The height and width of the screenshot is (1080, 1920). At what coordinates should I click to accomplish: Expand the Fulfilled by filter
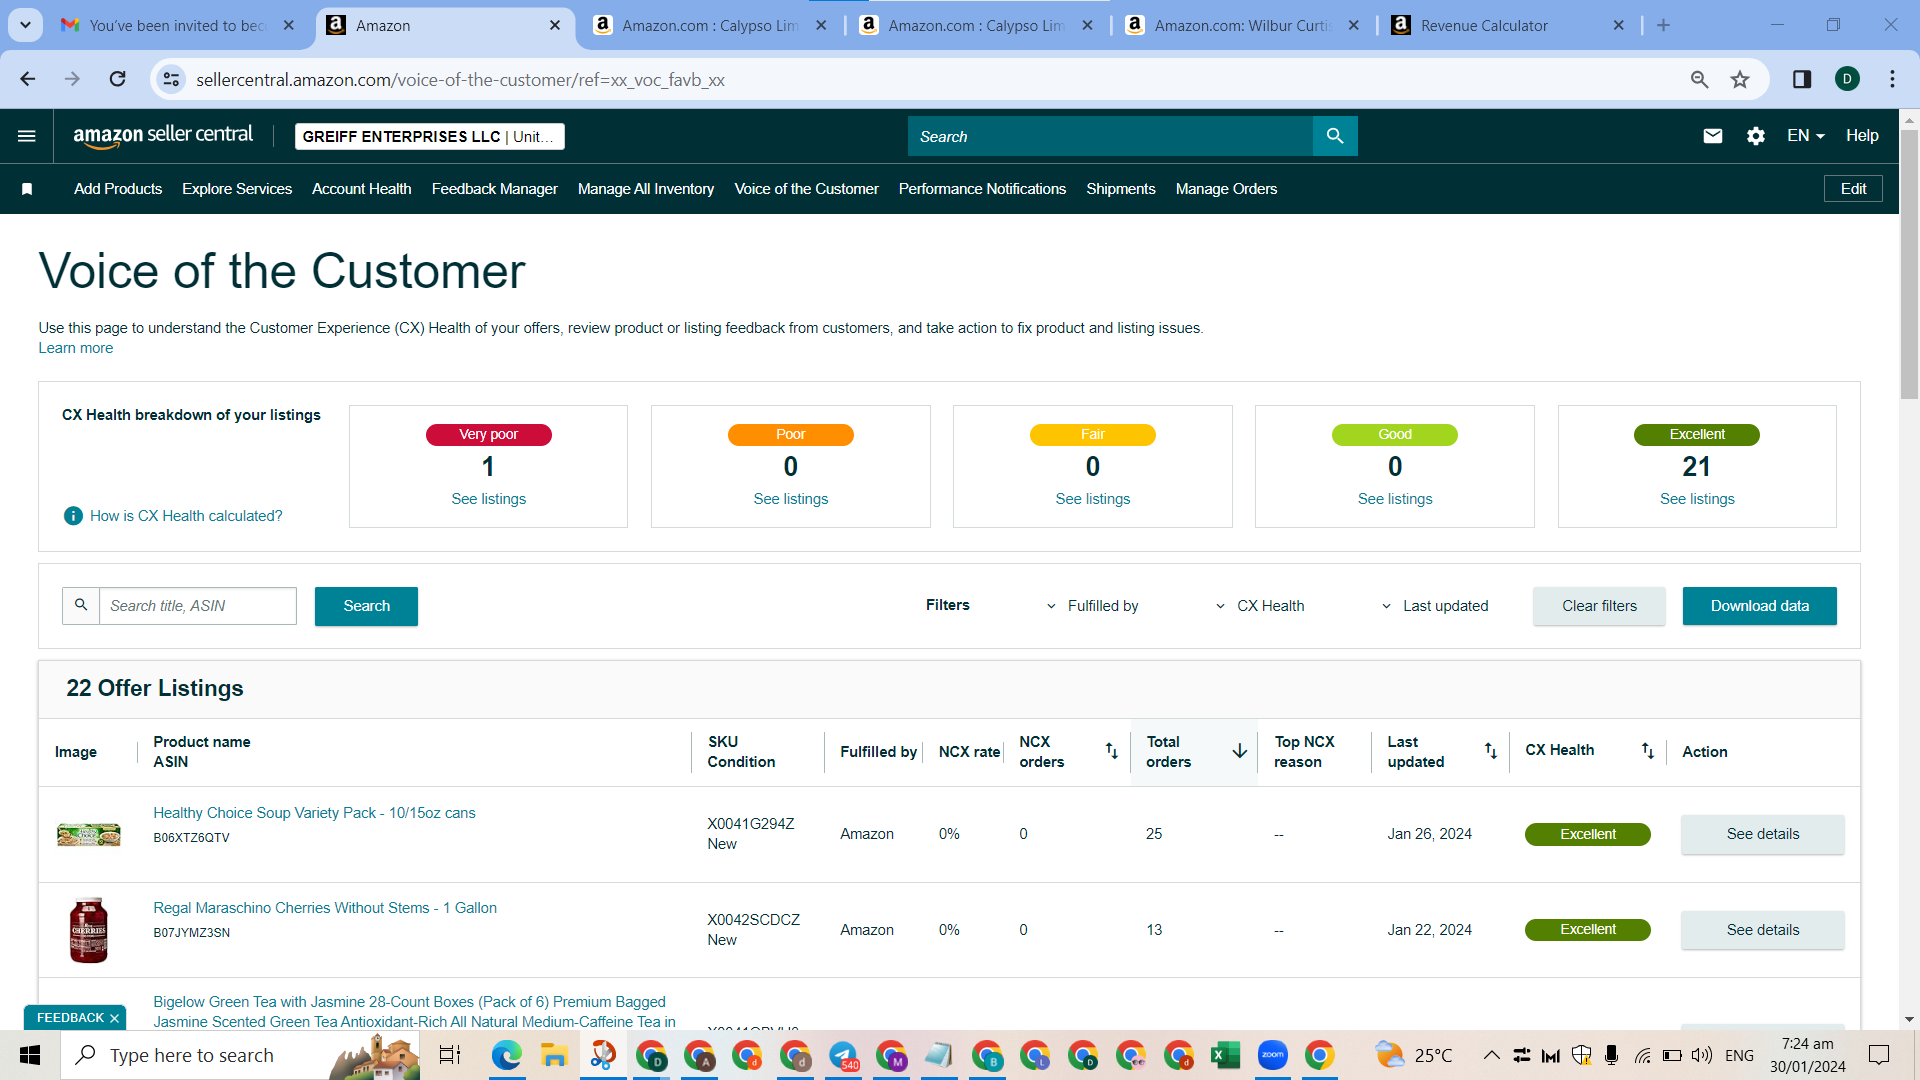tap(1092, 606)
